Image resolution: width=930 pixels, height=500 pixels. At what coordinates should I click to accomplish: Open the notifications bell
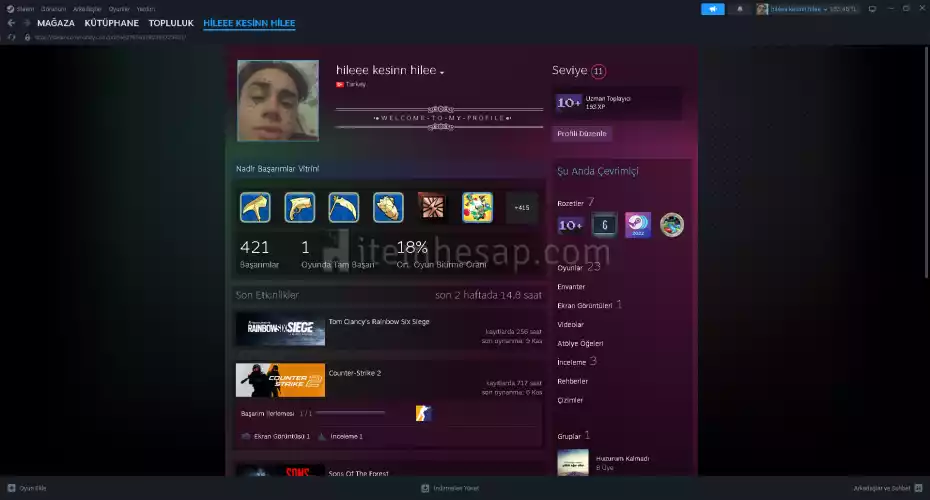pos(740,9)
